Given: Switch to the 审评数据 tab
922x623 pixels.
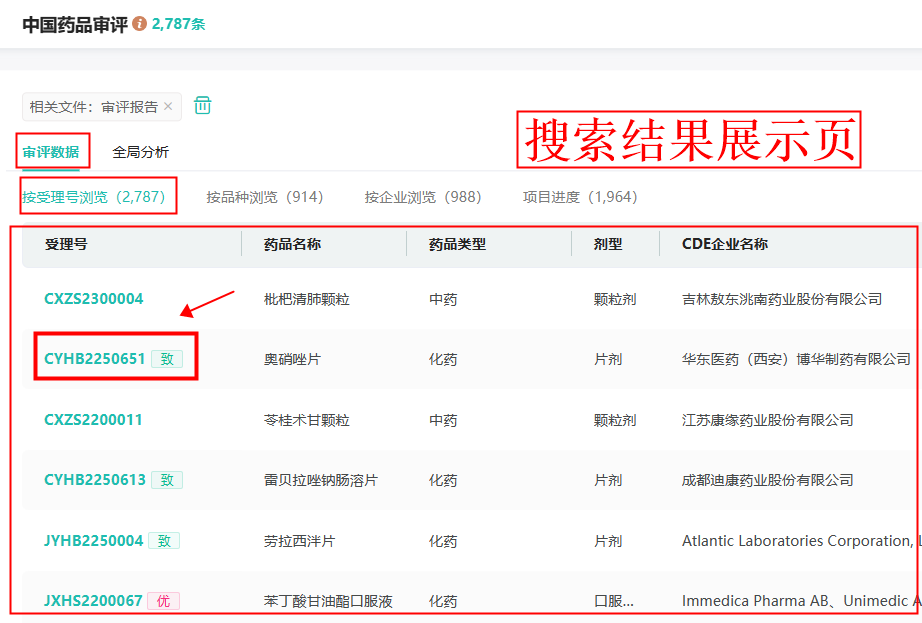Looking at the screenshot, I should tap(51, 152).
